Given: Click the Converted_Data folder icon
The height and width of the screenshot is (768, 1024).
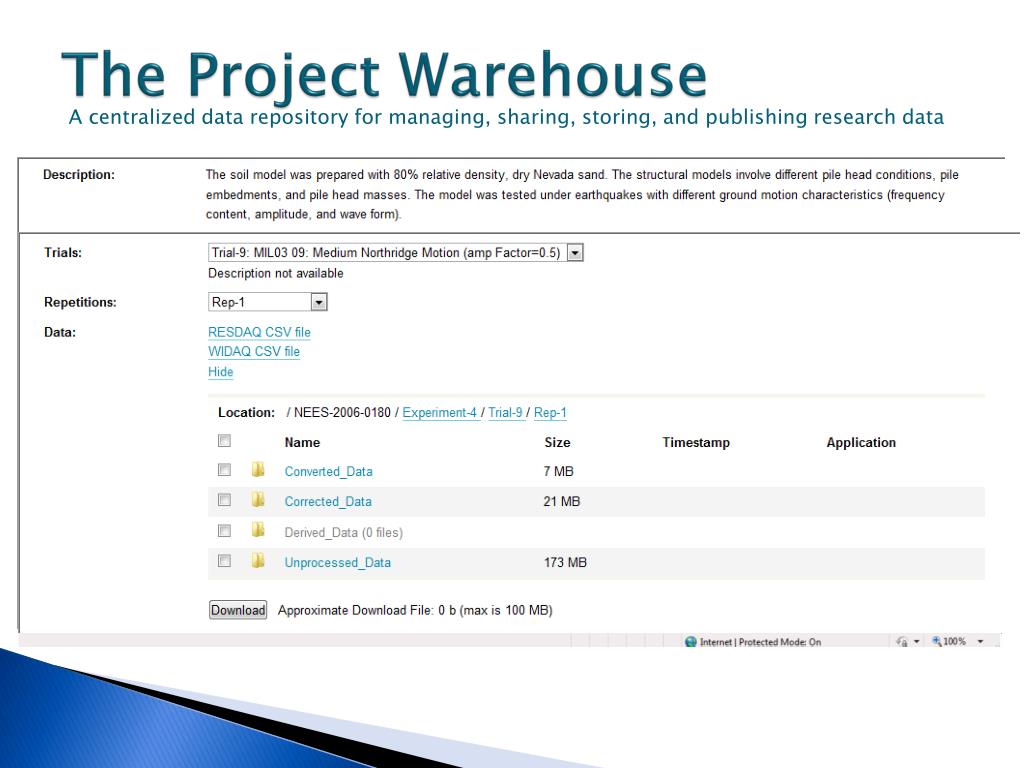Looking at the screenshot, I should coord(258,470).
